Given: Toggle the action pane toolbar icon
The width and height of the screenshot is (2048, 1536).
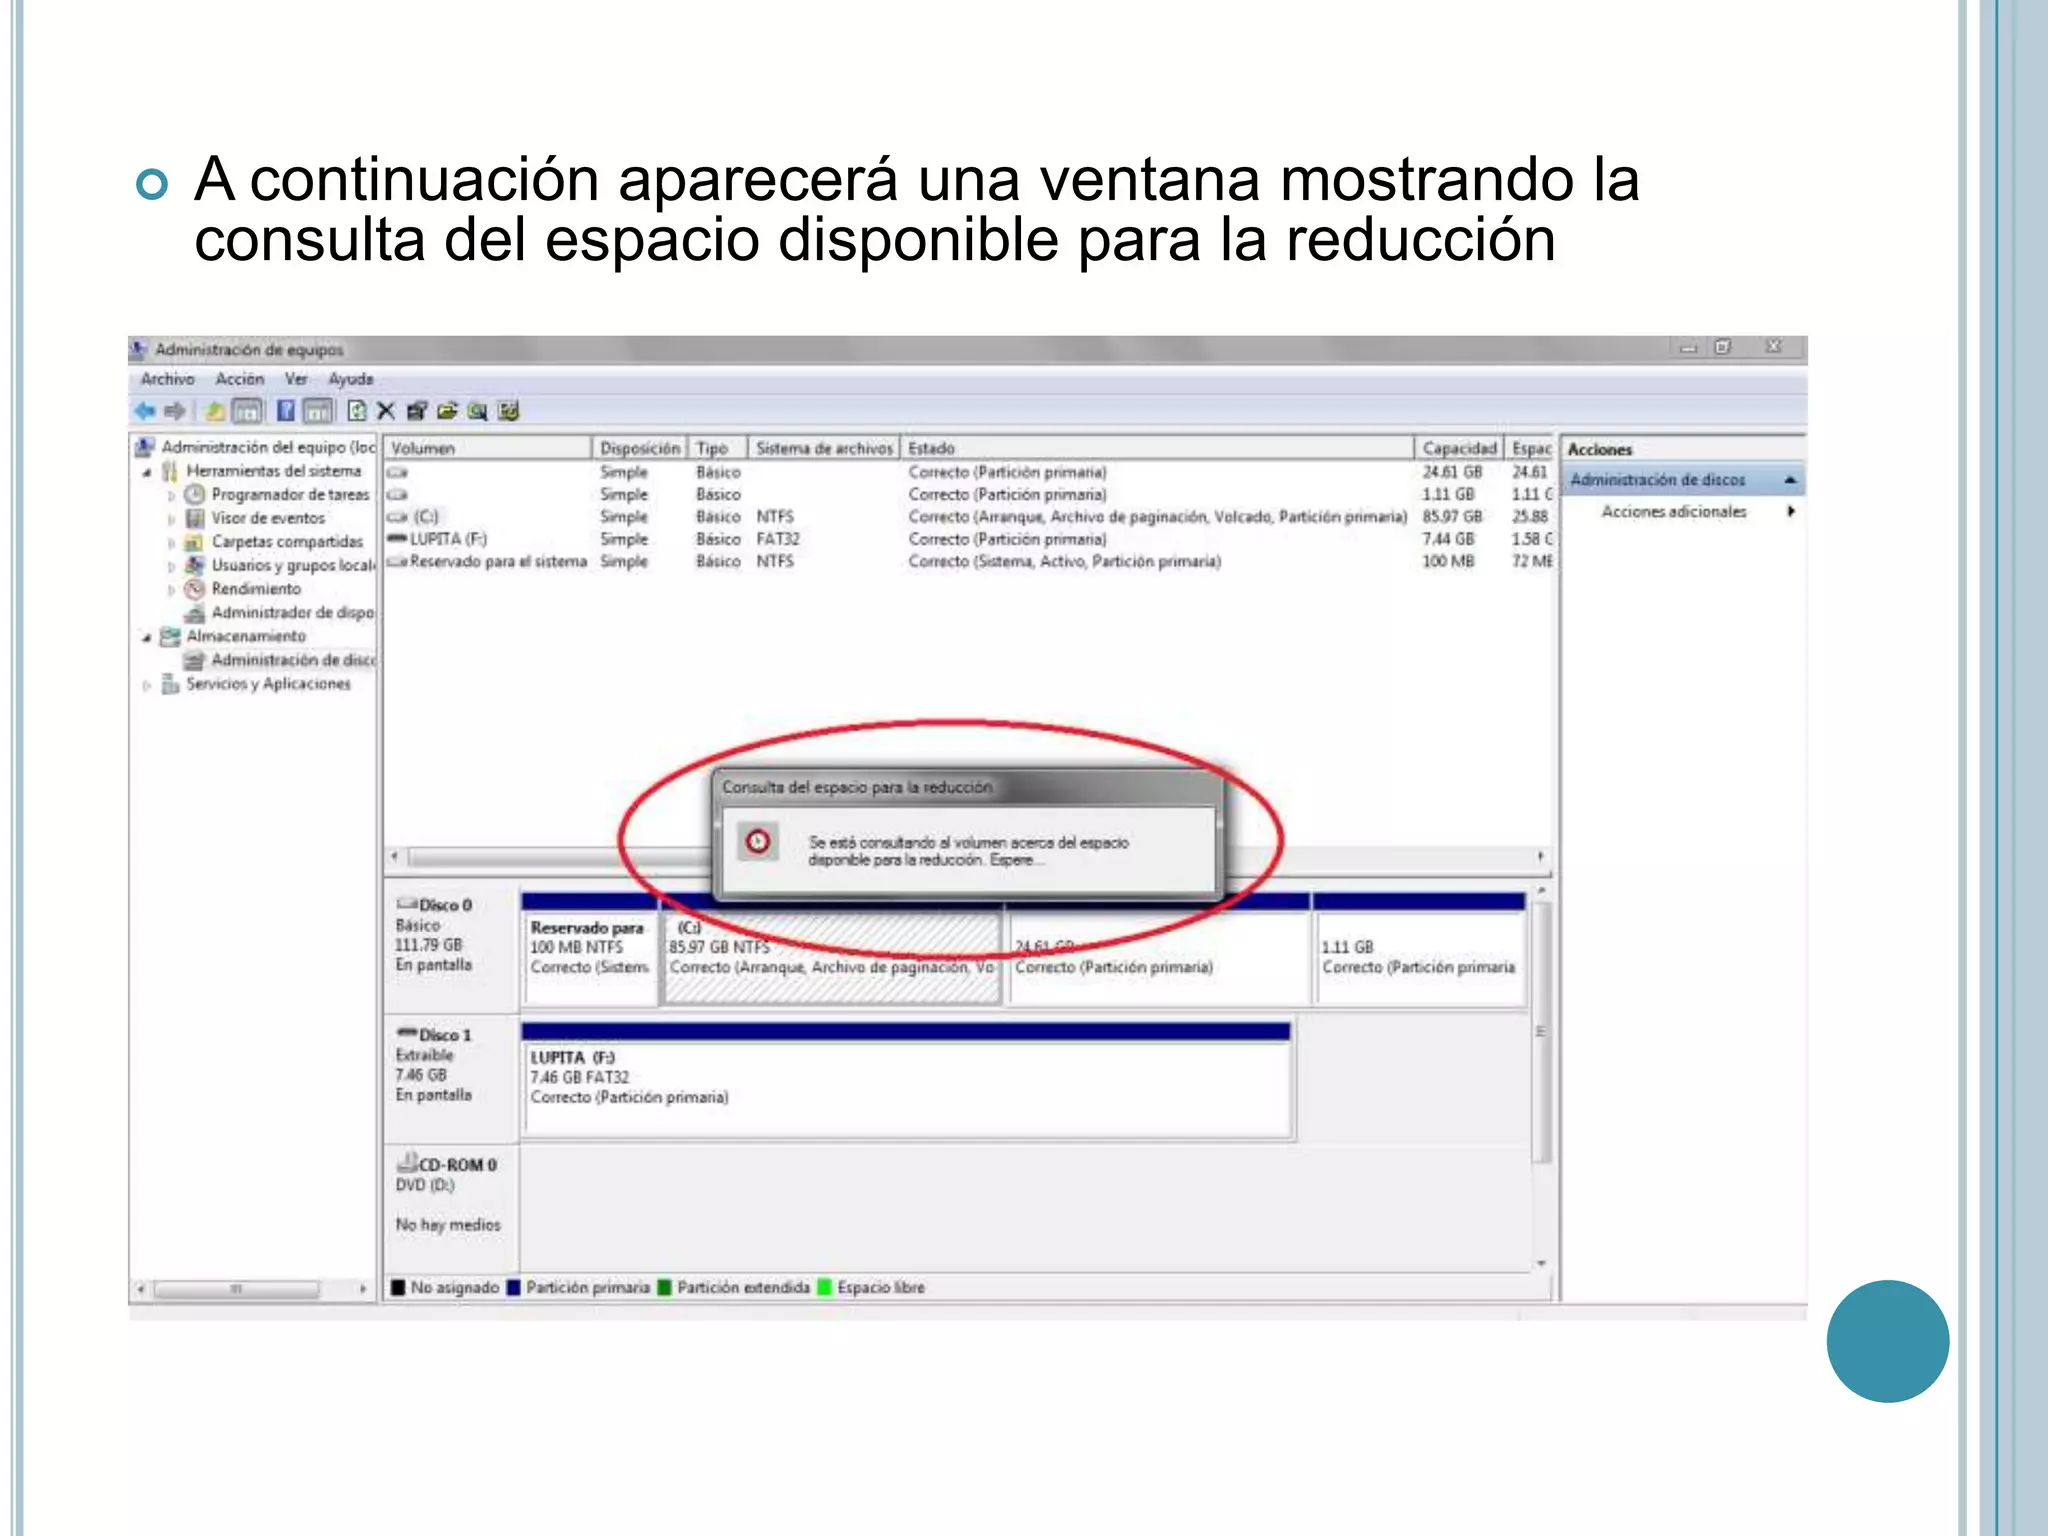Looking at the screenshot, I should pos(317,411).
